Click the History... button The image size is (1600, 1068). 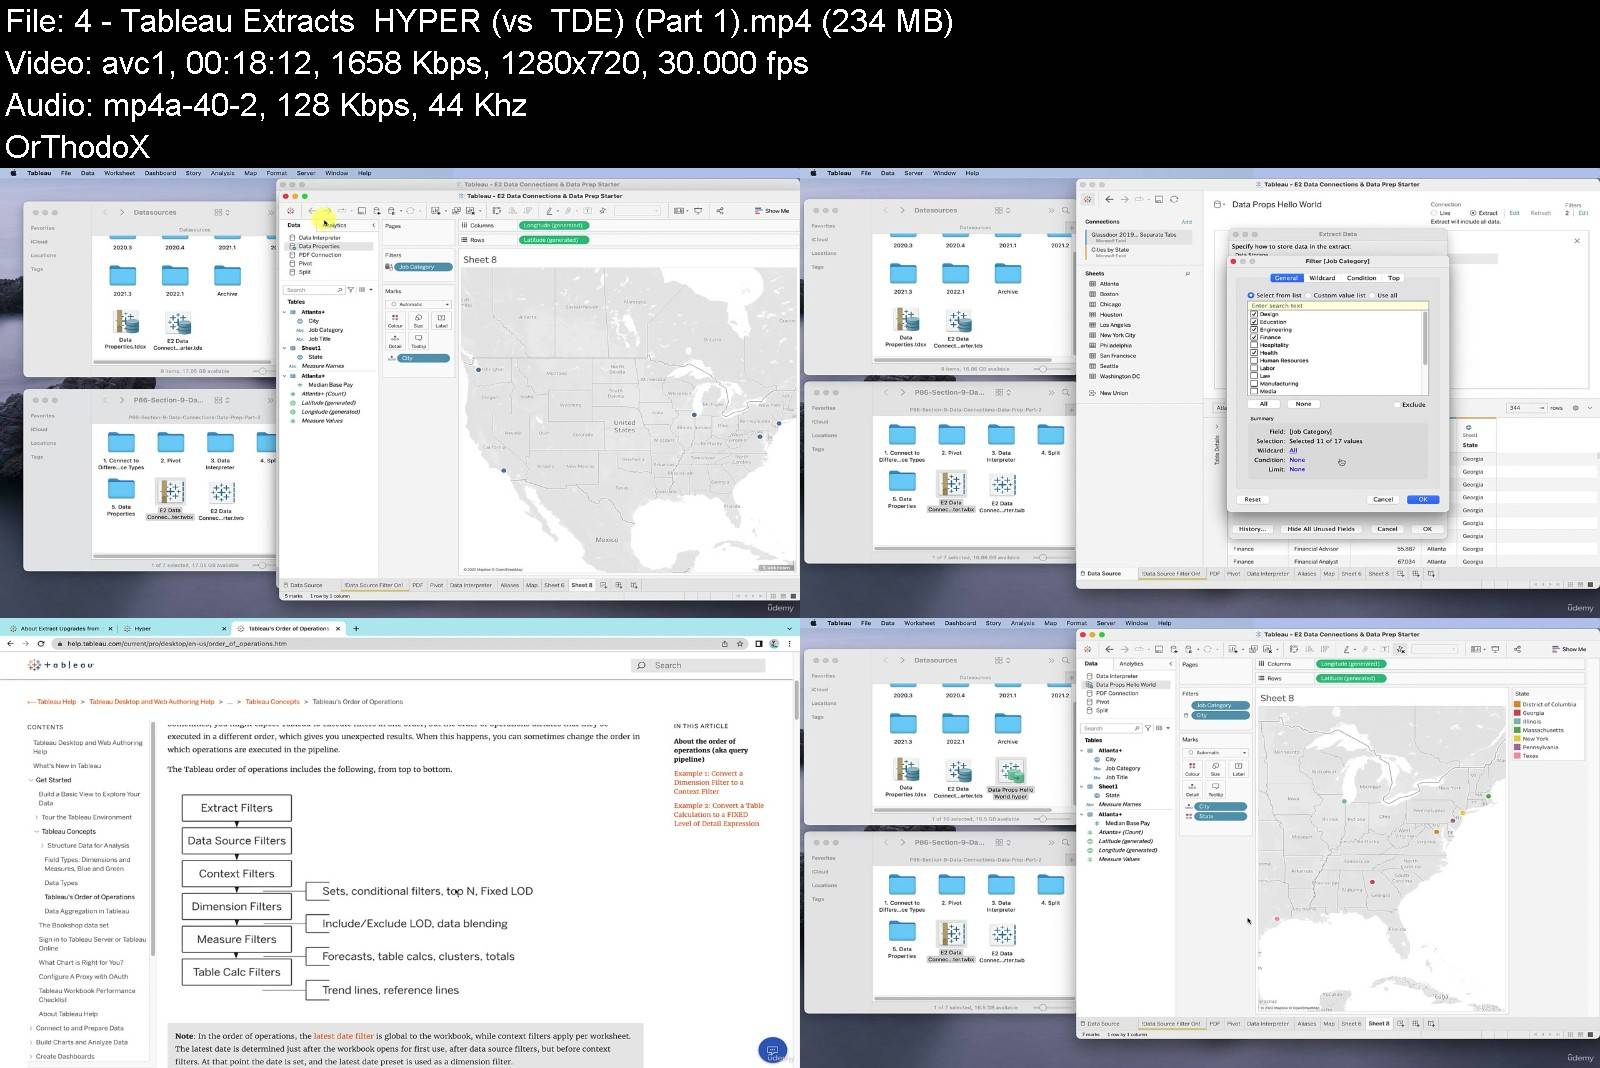[x=1252, y=529]
